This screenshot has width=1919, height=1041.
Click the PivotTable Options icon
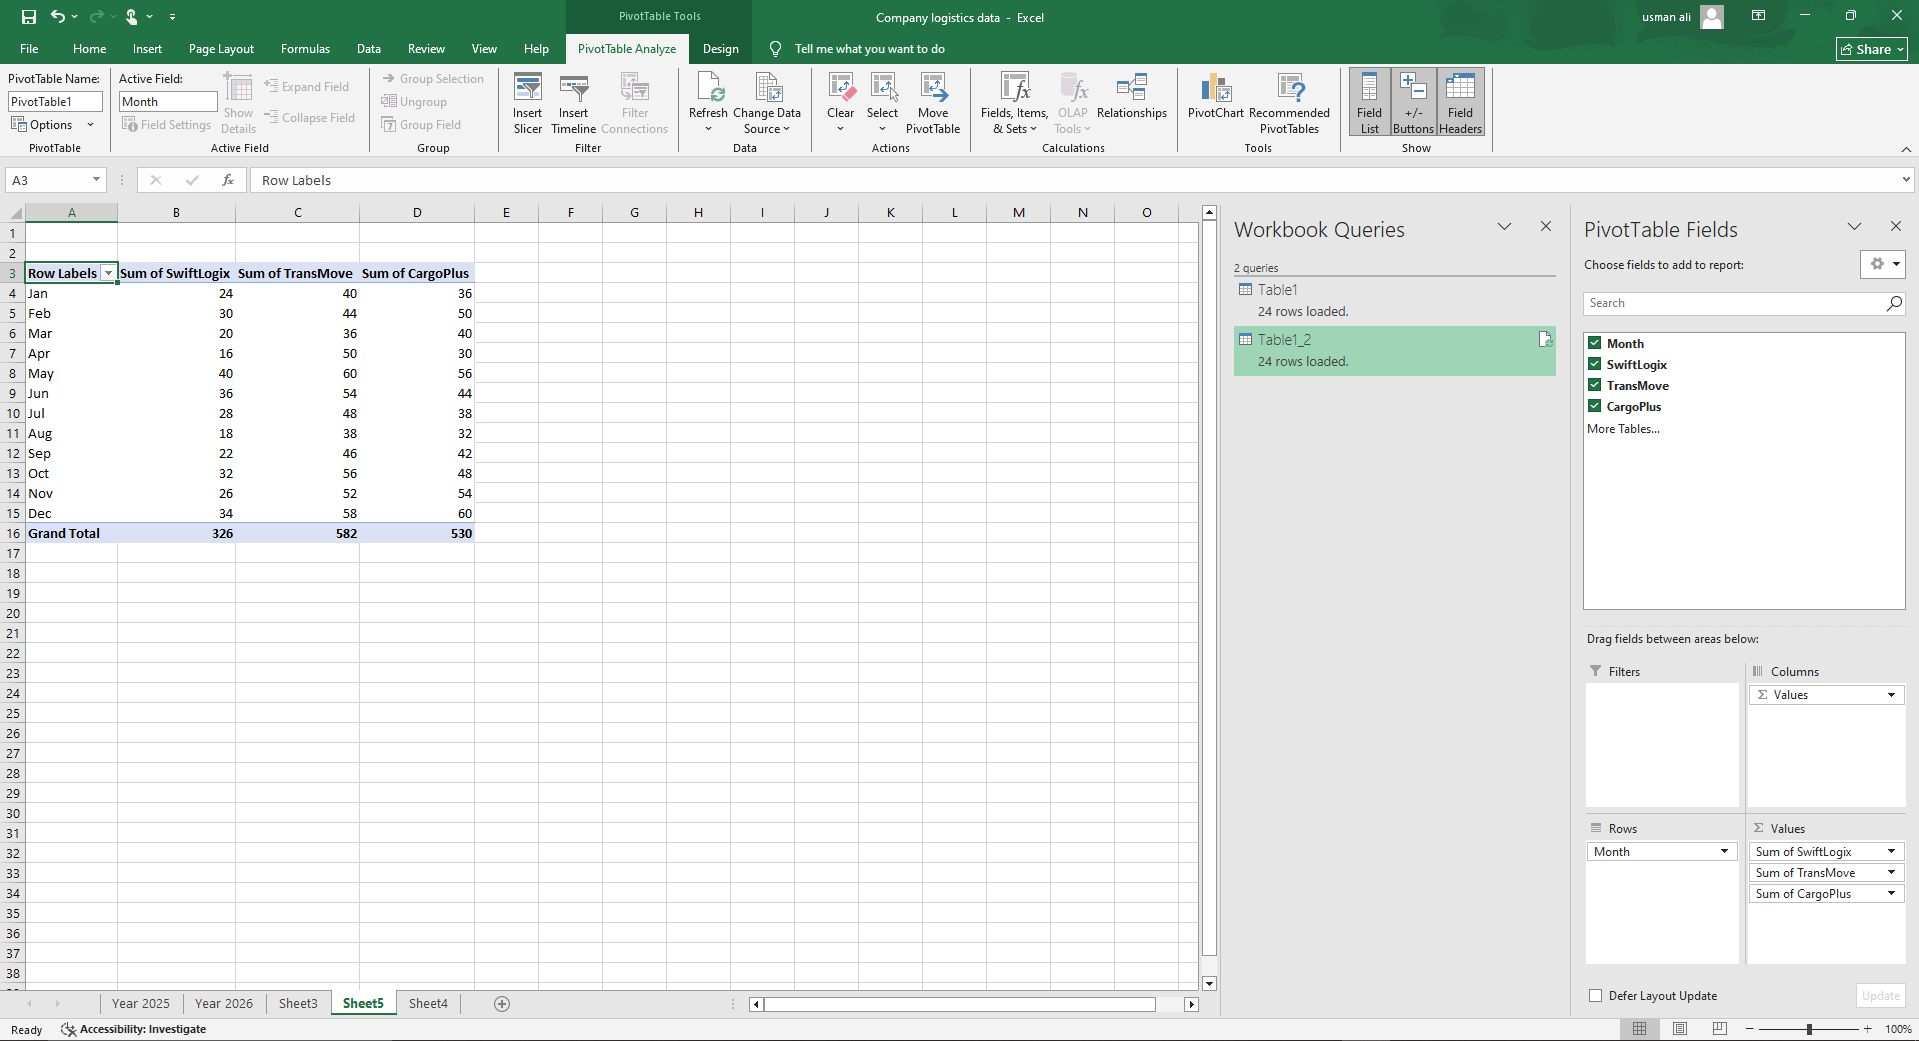pyautogui.click(x=19, y=124)
